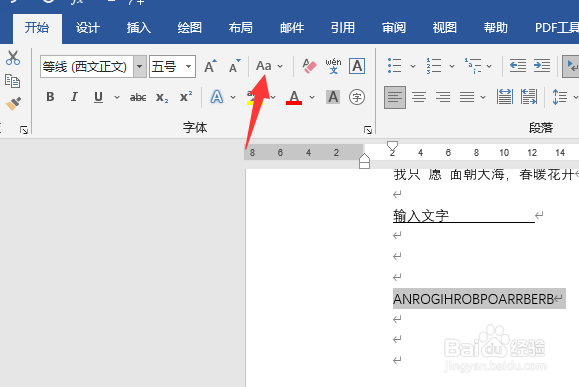Expand underline style dropdown arrow
The height and width of the screenshot is (387, 579).
117,97
